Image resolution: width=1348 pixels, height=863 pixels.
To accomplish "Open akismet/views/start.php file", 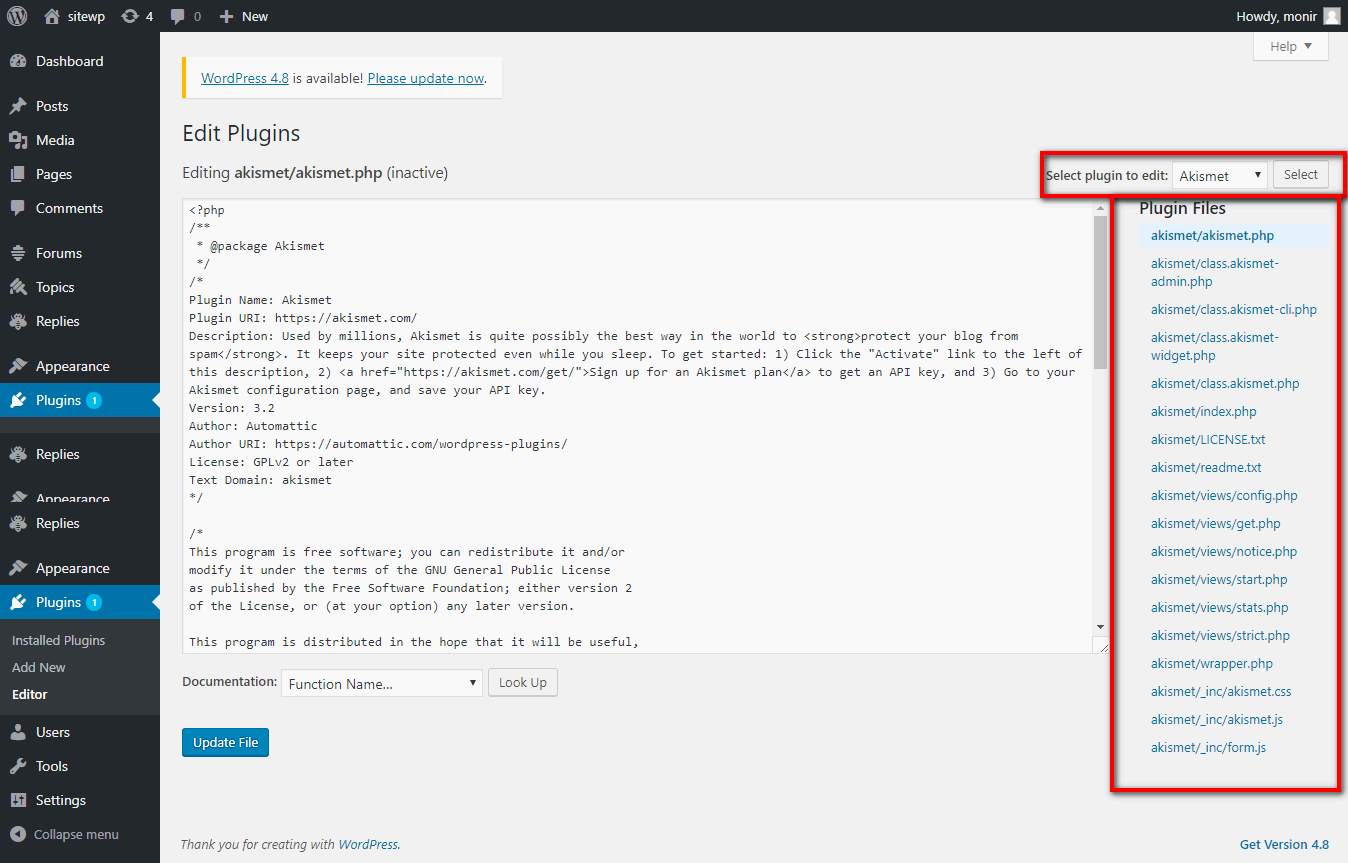I will pyautogui.click(x=1219, y=580).
